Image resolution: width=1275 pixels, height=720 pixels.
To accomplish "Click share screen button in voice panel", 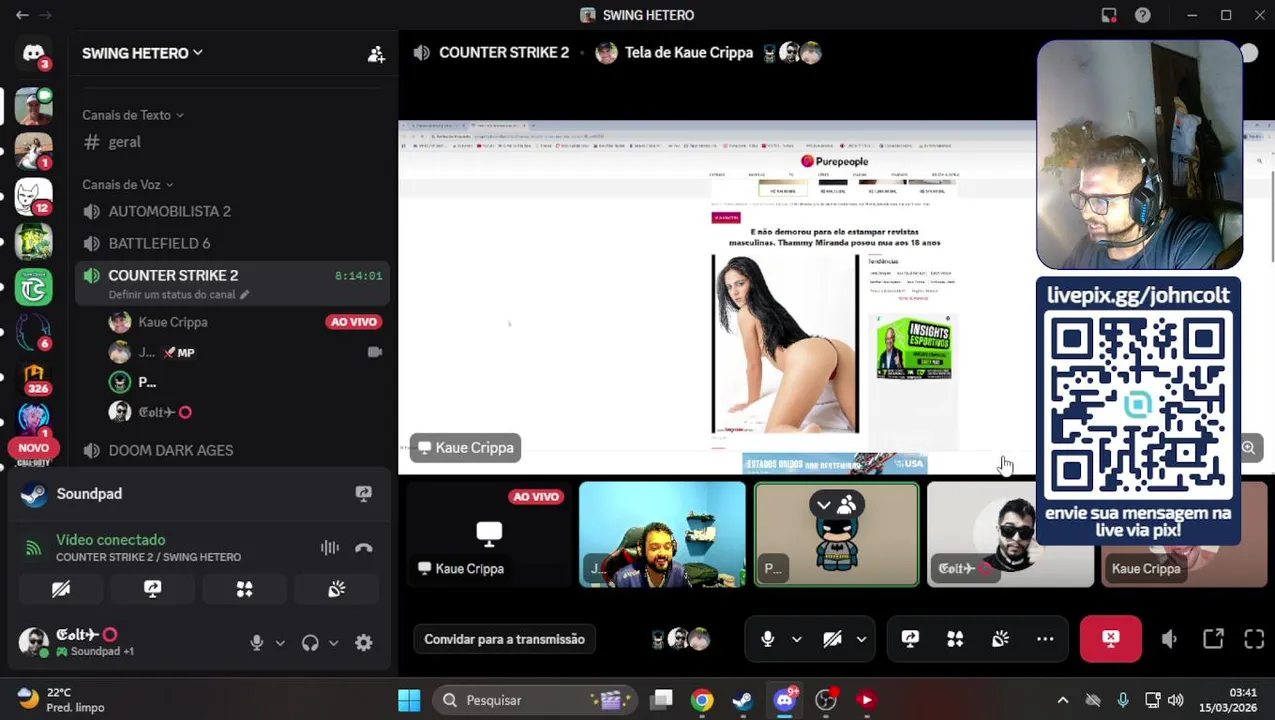I will (152, 589).
